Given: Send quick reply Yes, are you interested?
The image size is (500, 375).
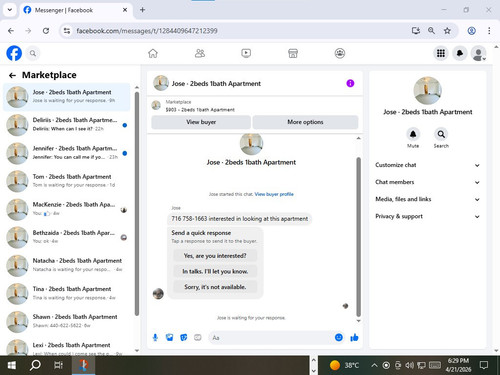Looking at the screenshot, I should pos(215,256).
